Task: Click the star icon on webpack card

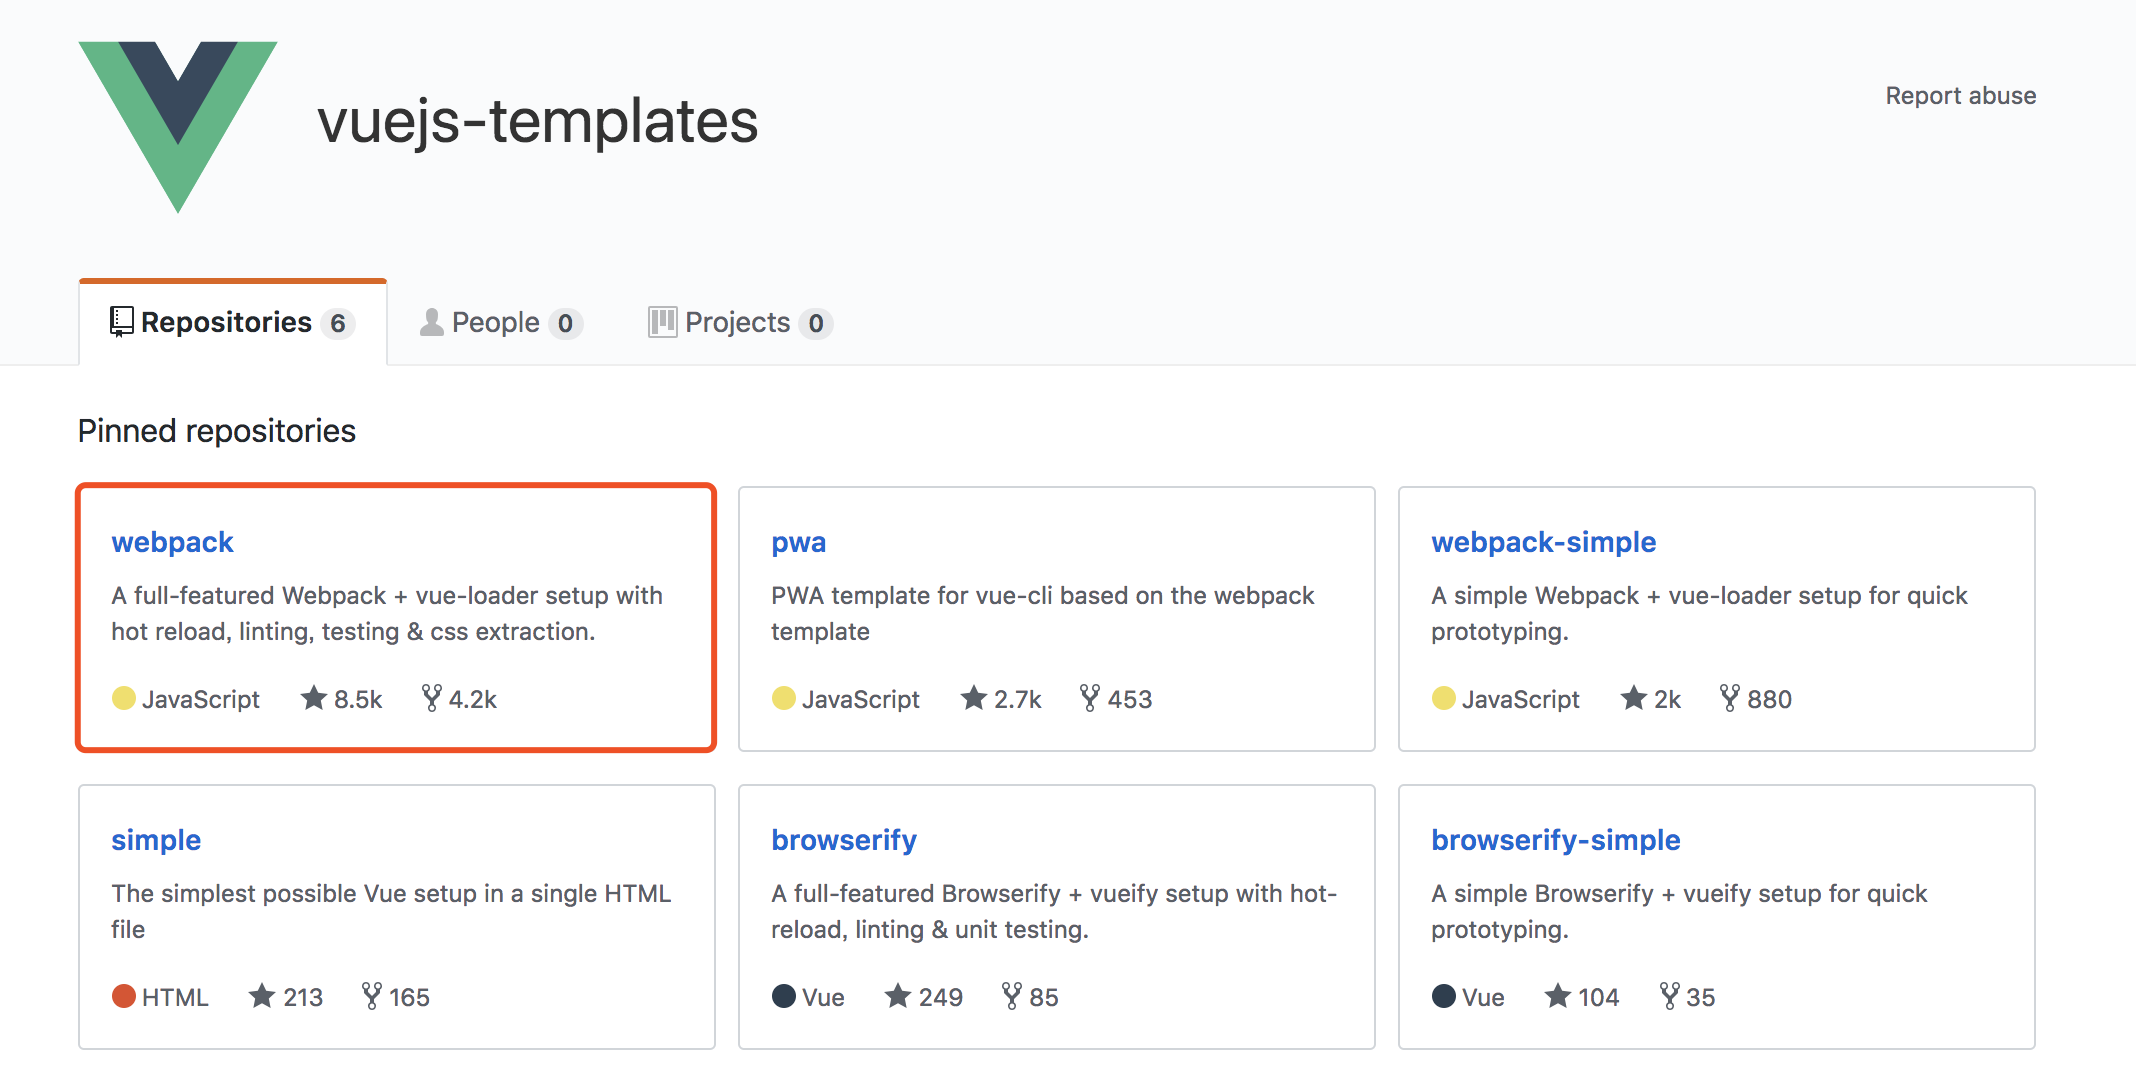Action: click(314, 698)
